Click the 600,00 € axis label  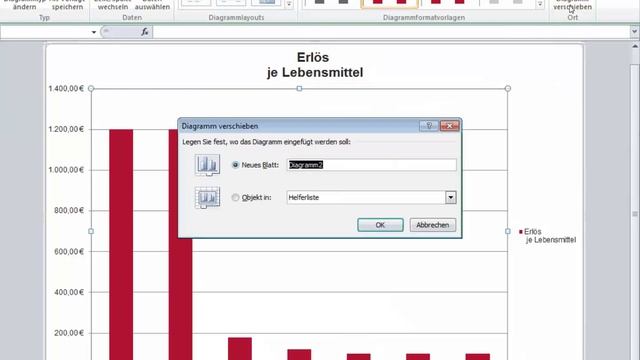pyautogui.click(x=69, y=251)
